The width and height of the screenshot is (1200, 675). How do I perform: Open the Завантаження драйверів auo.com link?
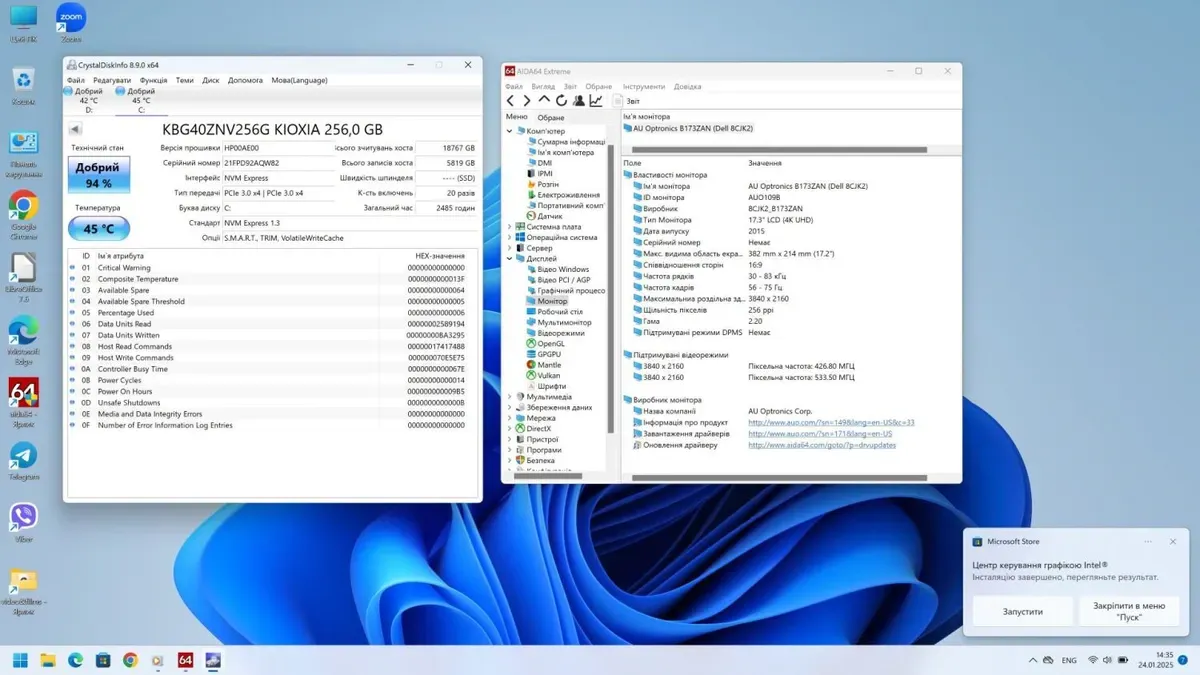[x=820, y=434]
